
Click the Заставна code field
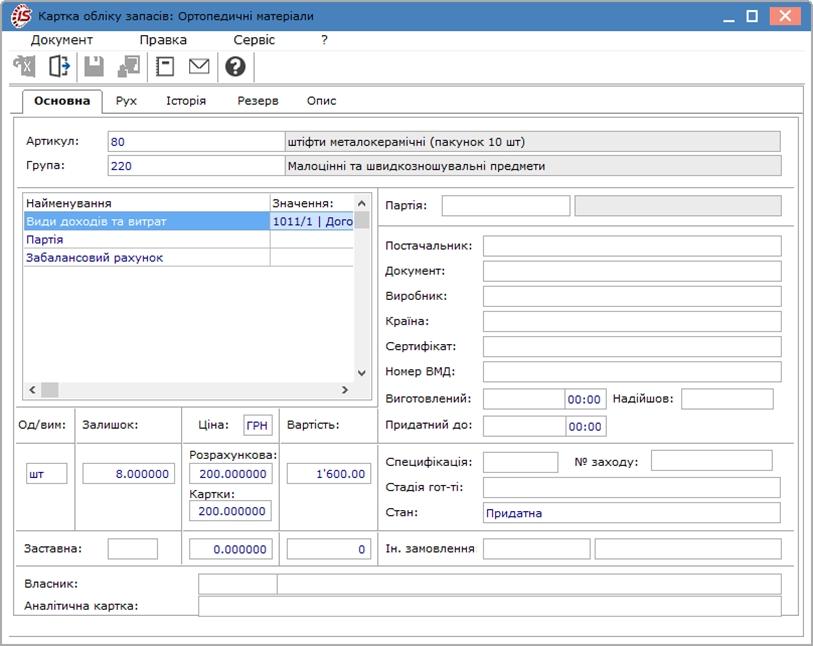(x=133, y=549)
